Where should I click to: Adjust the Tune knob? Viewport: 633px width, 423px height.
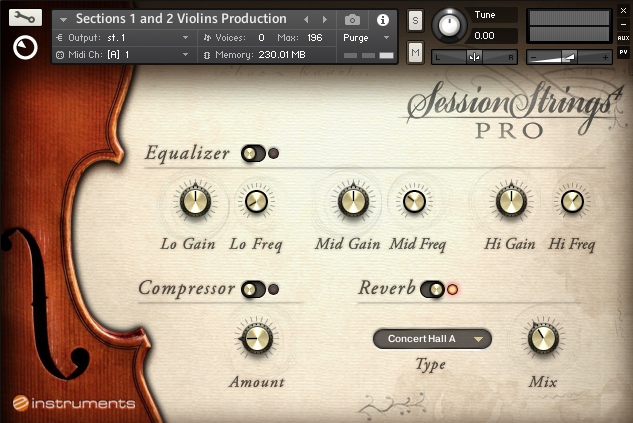(449, 25)
